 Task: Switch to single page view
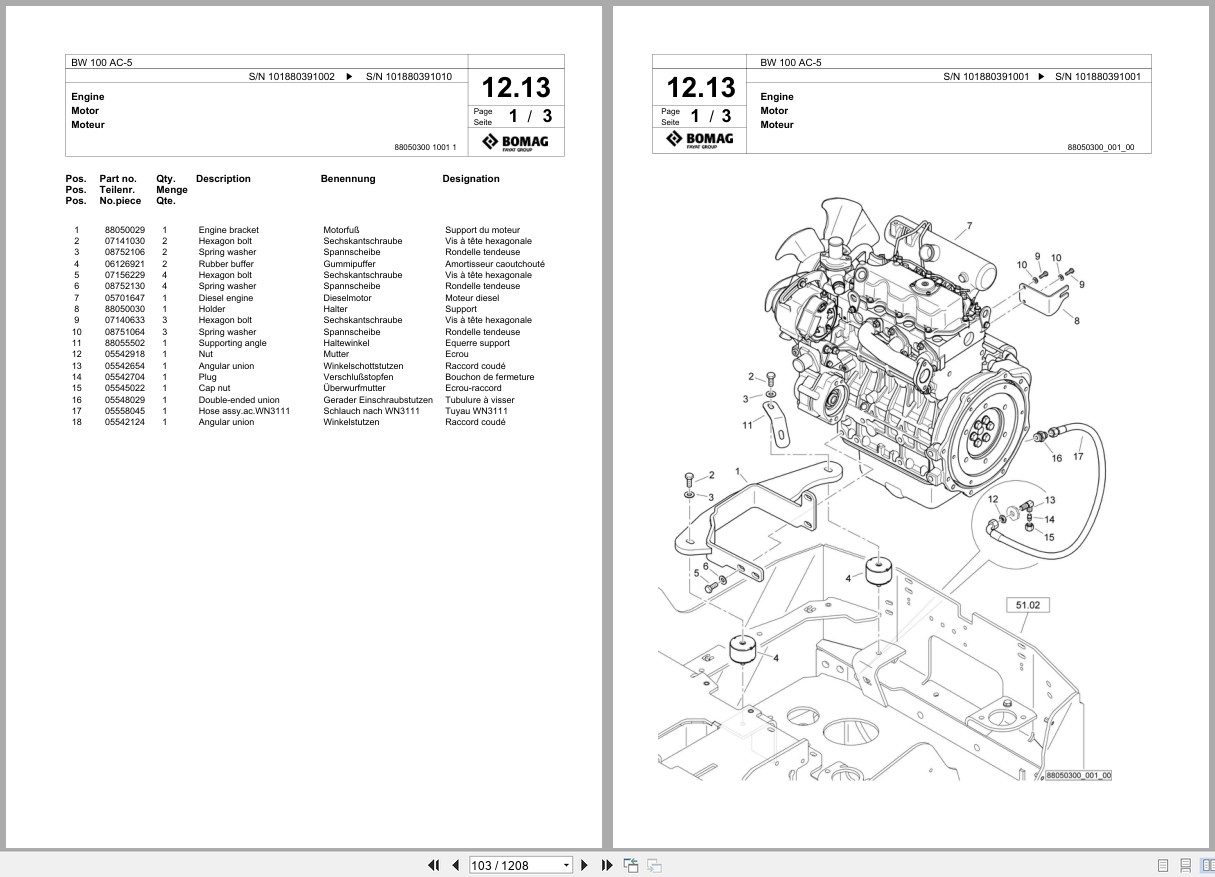coord(1163,865)
